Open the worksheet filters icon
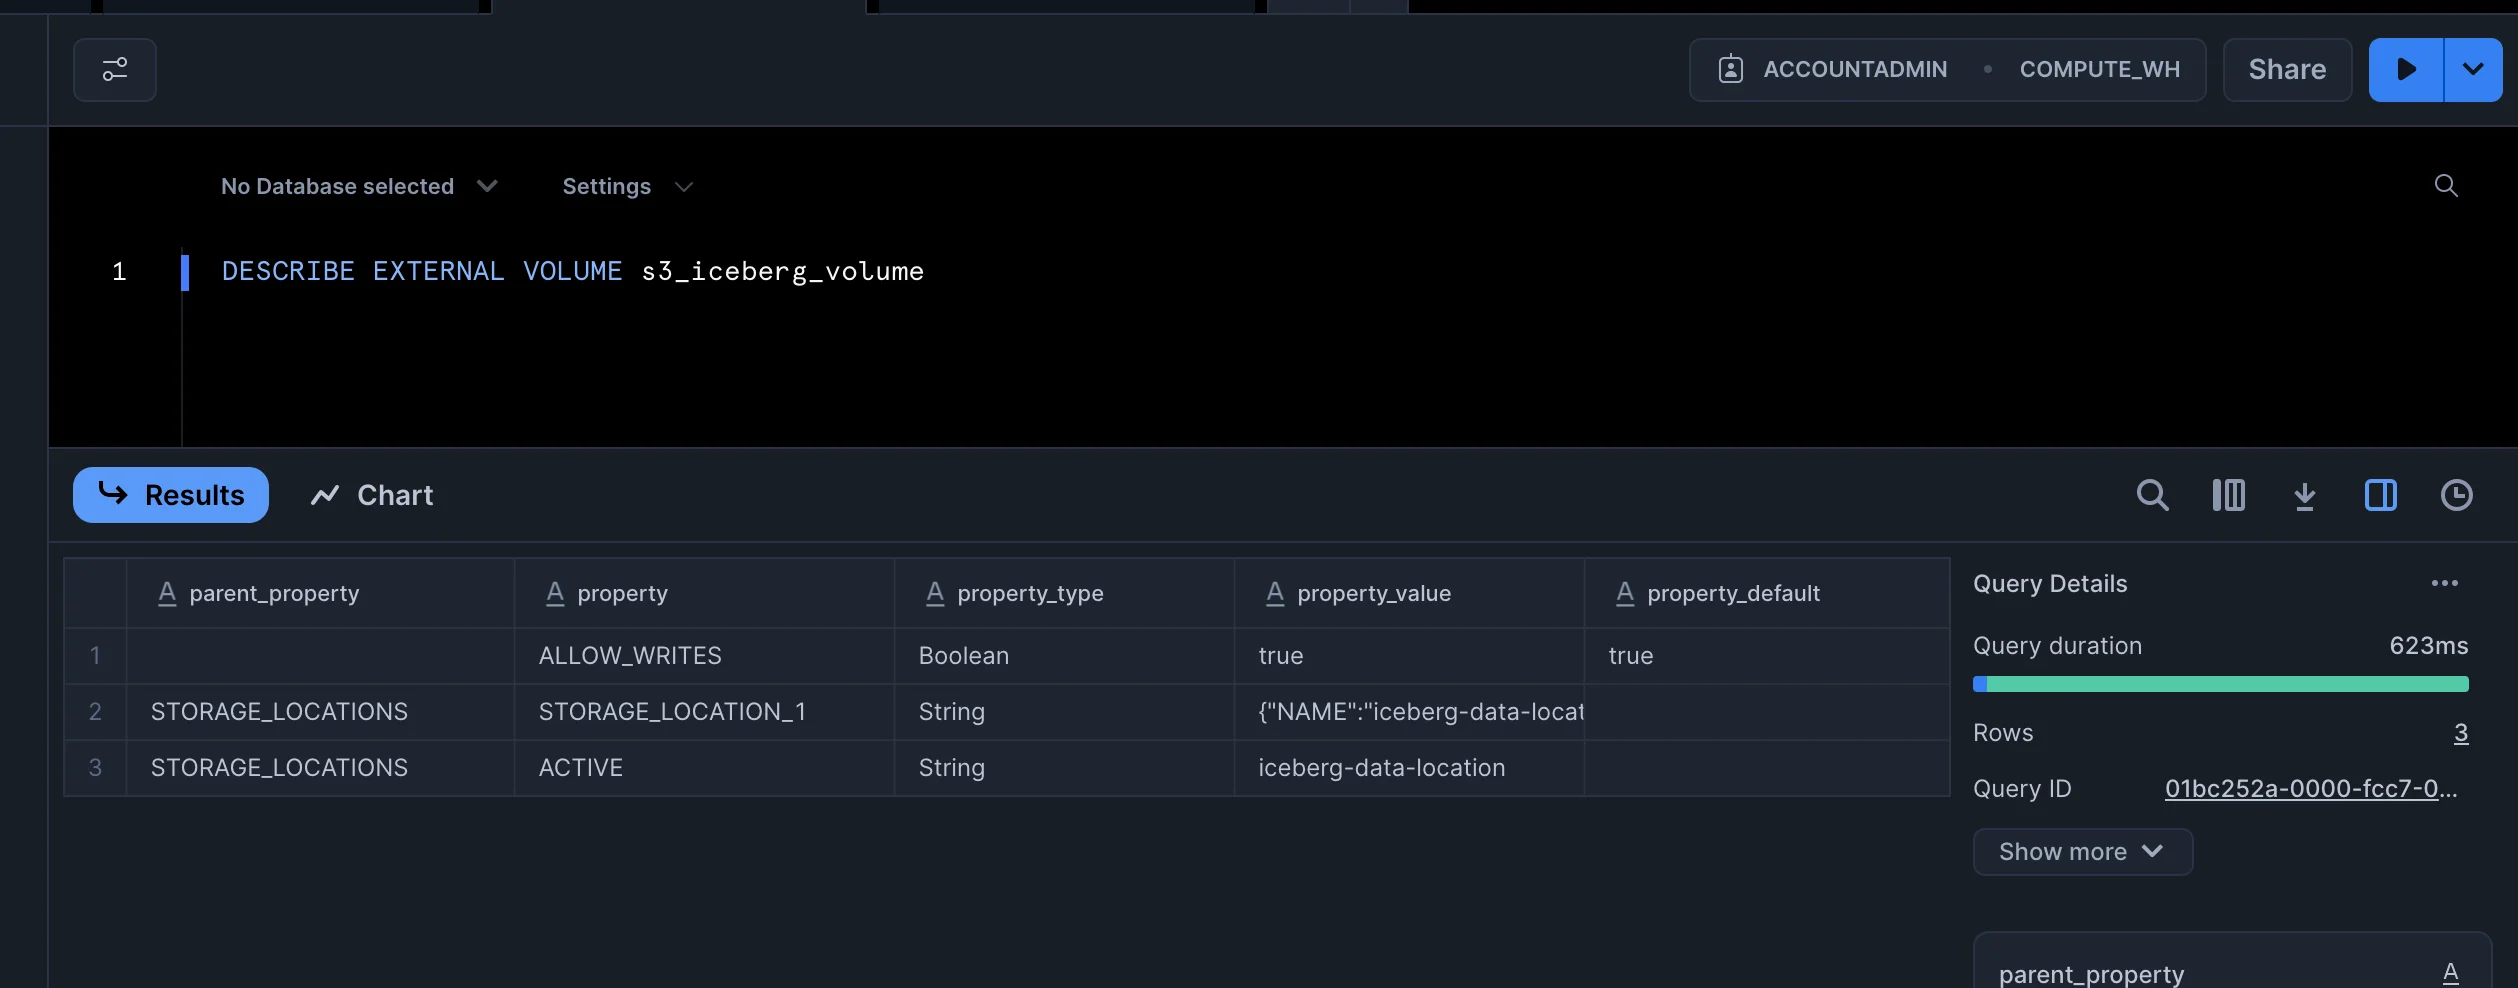 (114, 70)
